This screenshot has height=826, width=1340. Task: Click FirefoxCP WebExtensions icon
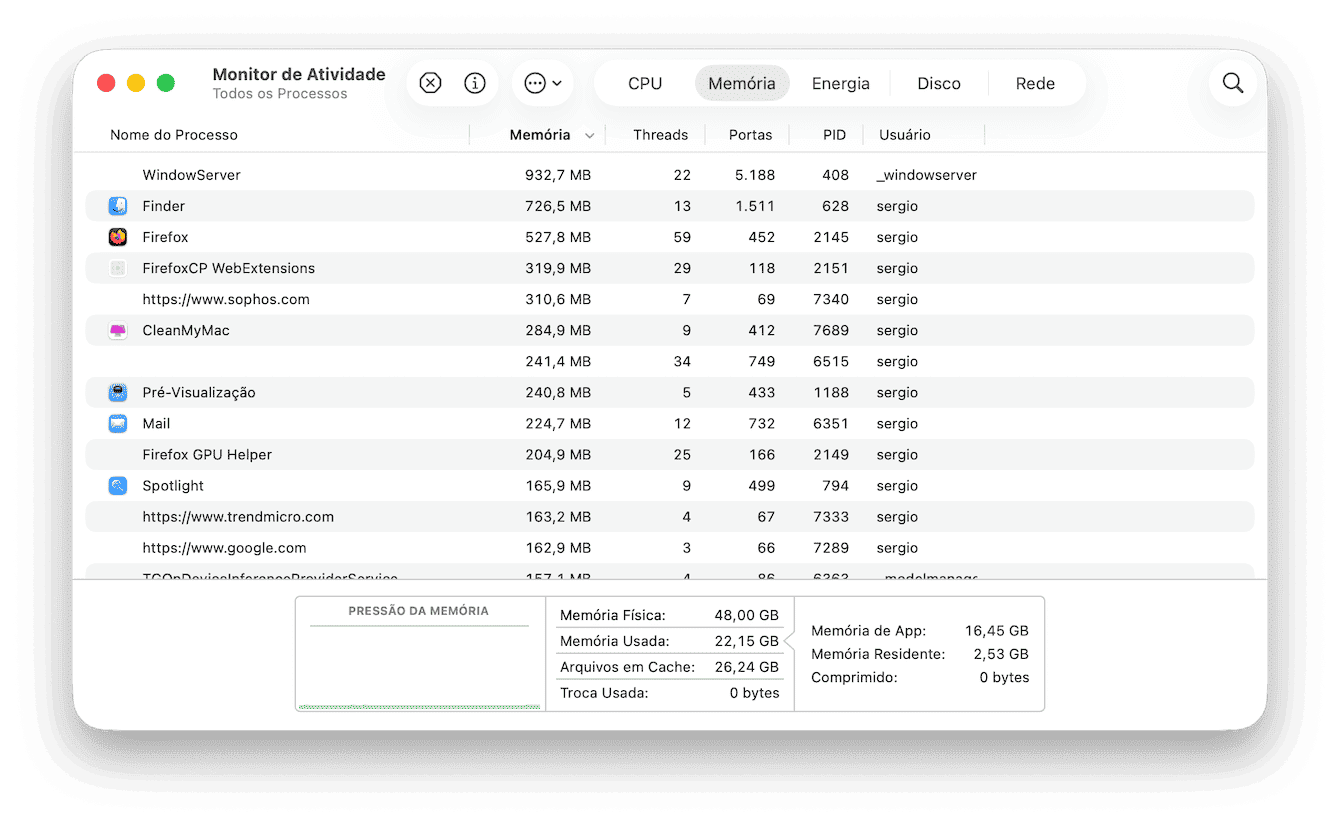point(118,268)
